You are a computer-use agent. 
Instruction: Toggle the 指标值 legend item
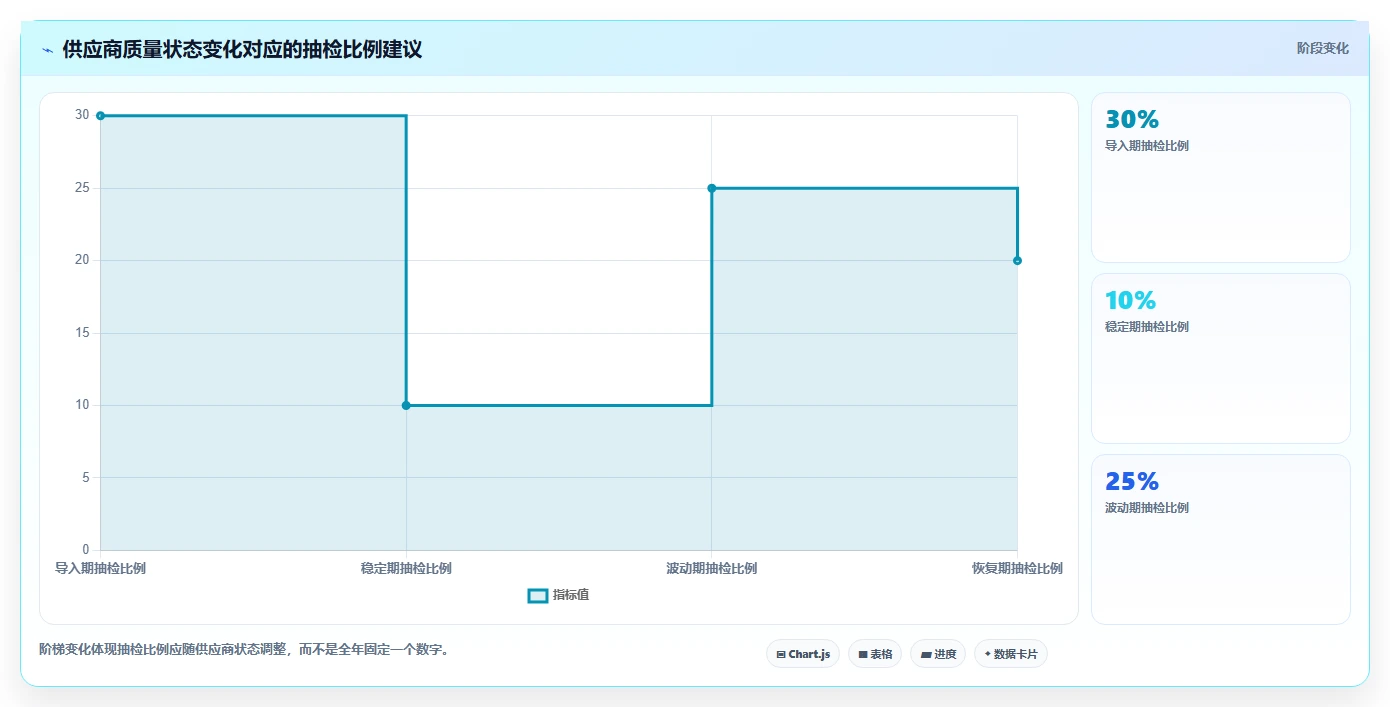[559, 595]
